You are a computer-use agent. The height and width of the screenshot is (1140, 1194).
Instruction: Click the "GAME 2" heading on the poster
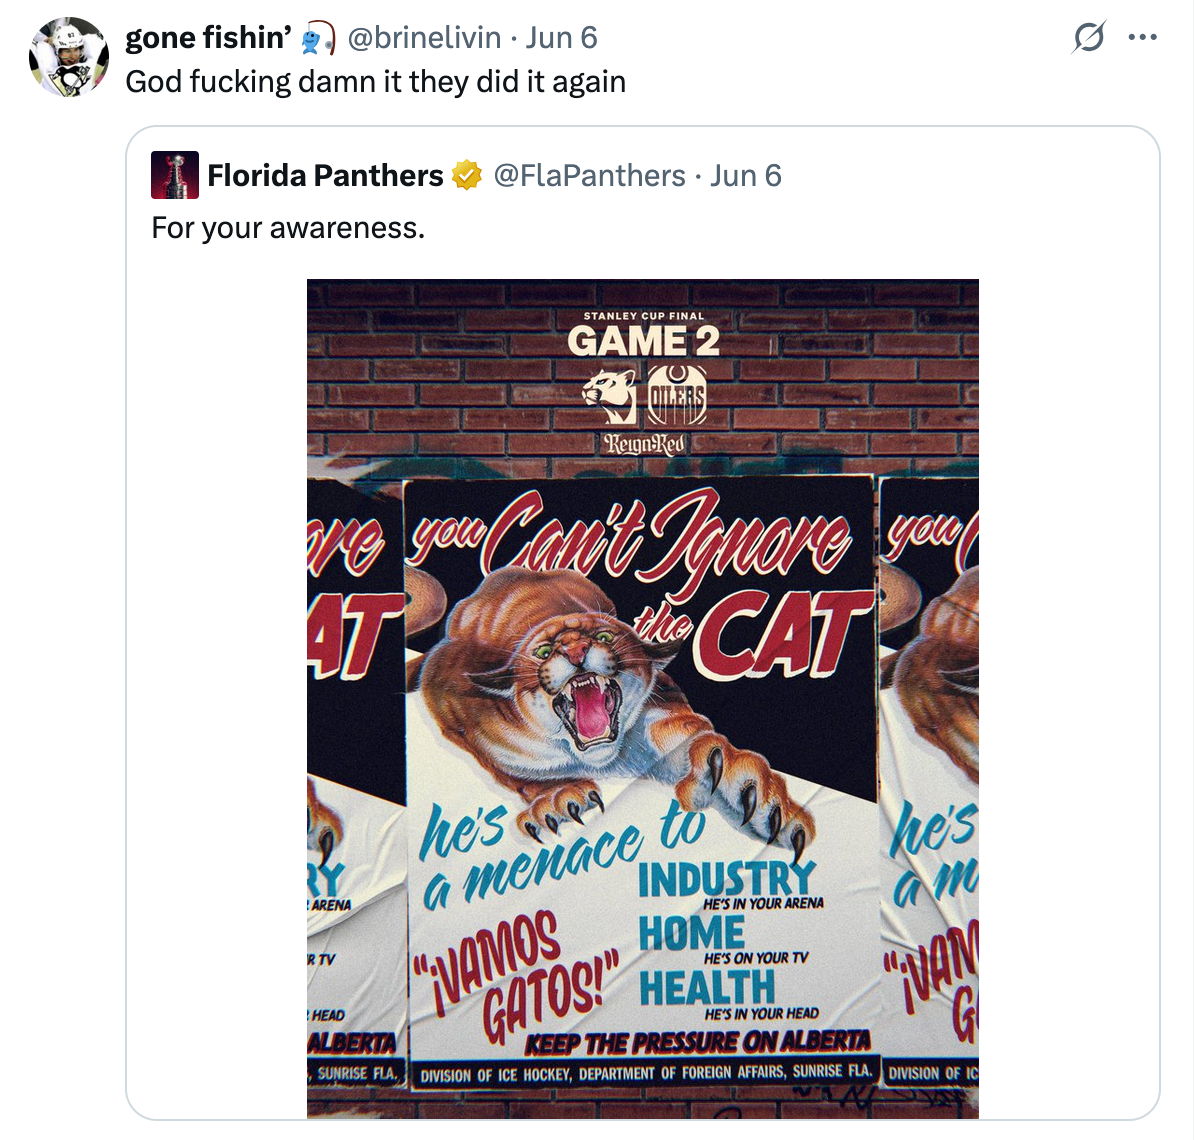click(643, 342)
